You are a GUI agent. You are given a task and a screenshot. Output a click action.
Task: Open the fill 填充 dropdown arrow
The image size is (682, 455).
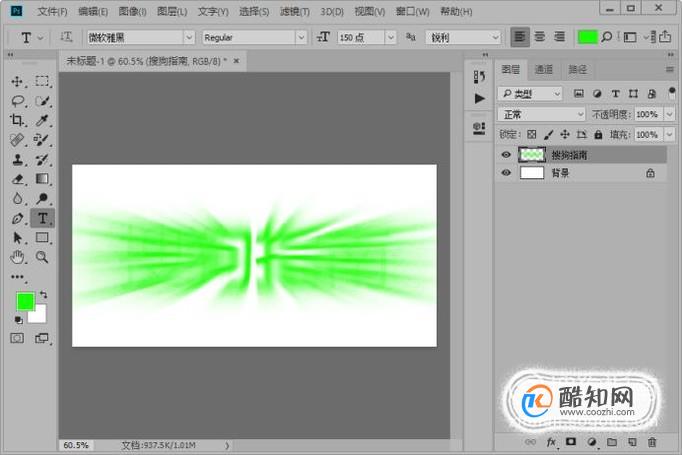pyautogui.click(x=669, y=134)
